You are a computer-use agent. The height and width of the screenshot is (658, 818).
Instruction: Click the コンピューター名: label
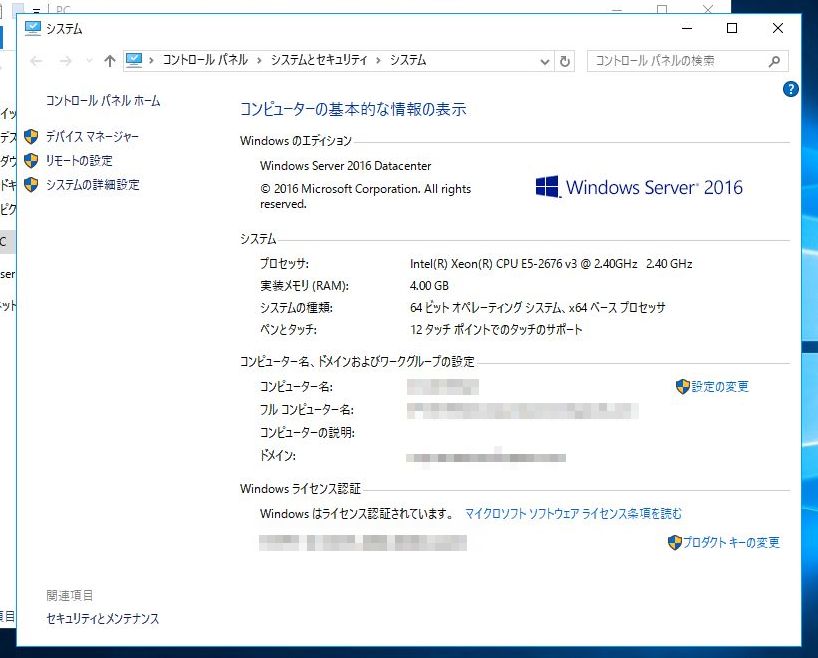tap(296, 387)
